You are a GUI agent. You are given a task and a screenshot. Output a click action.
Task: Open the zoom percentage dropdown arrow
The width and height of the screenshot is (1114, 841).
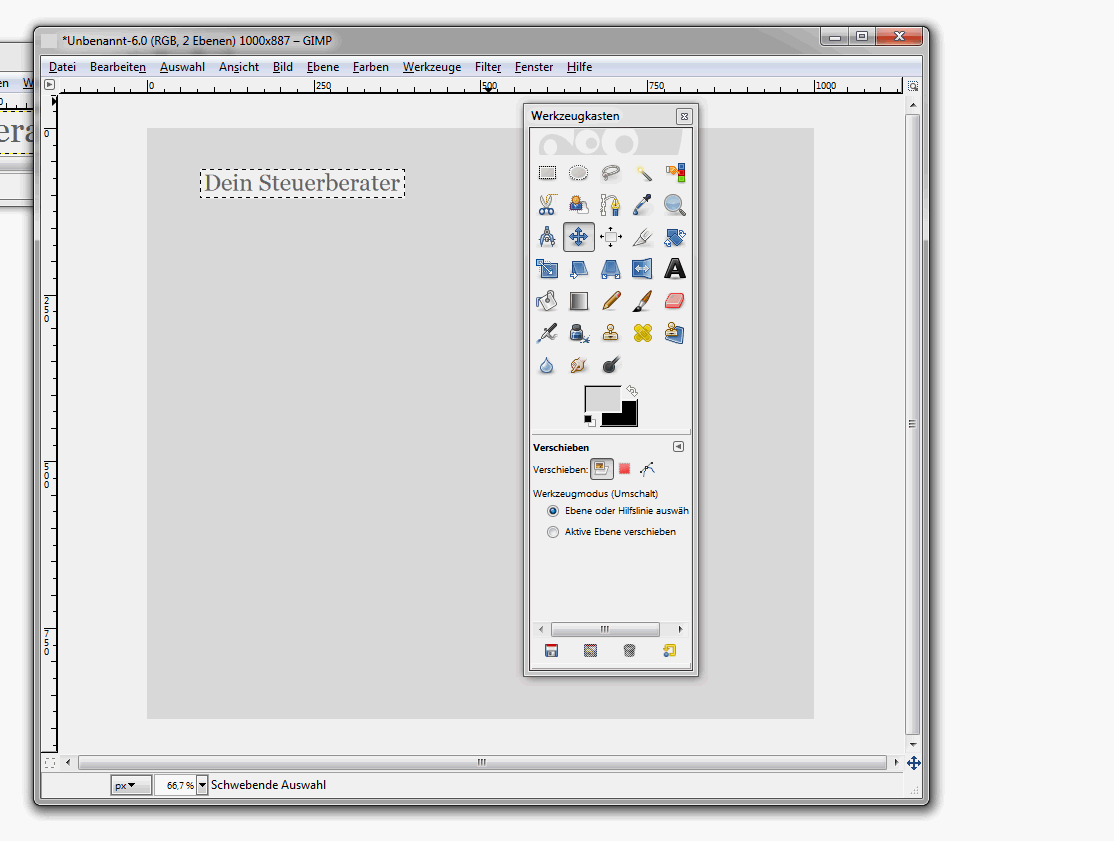coord(202,785)
